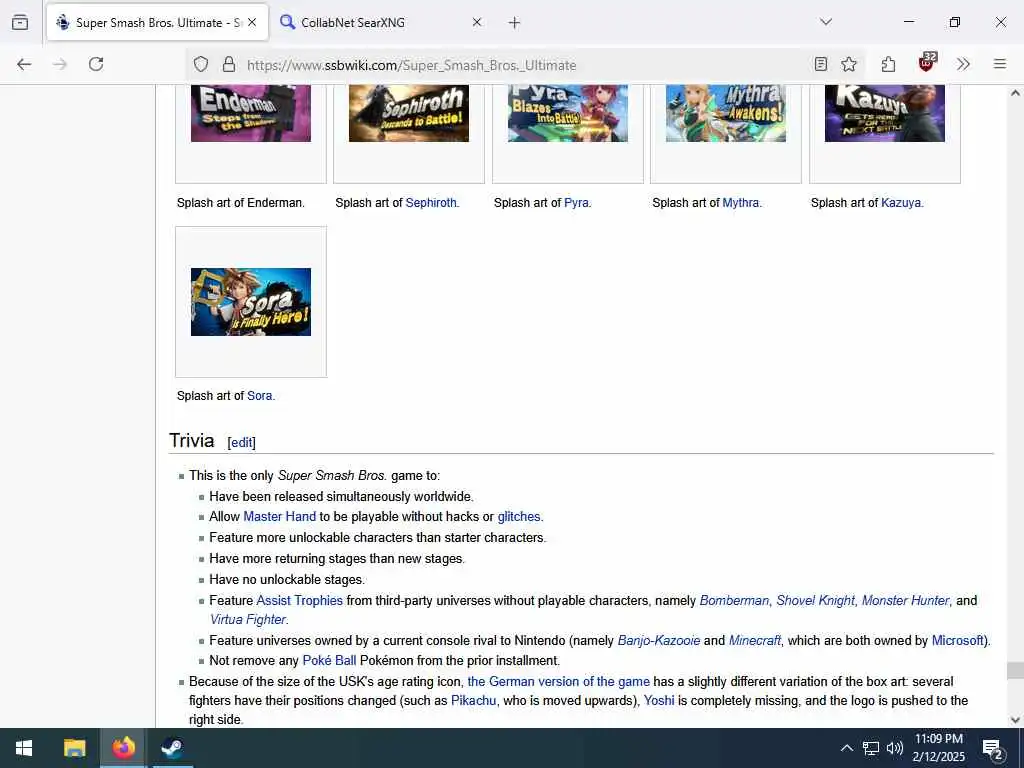Open the volume control tray icon
1024x768 pixels.
pos(895,748)
